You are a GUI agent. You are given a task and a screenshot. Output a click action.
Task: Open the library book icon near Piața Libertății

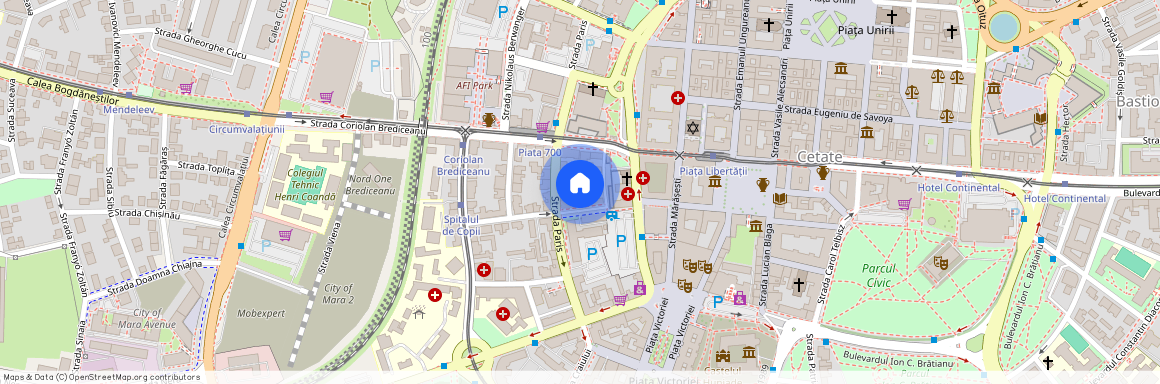click(779, 198)
